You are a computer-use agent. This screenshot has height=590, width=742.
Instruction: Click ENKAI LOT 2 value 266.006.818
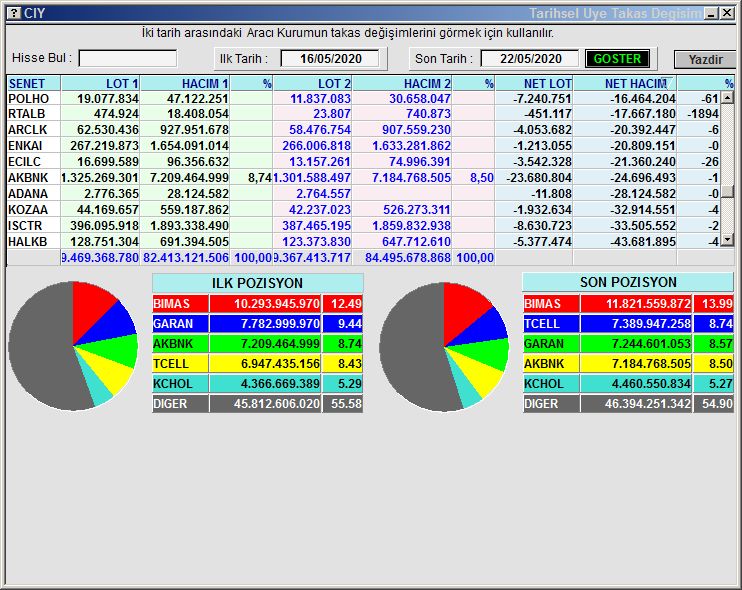[x=316, y=146]
